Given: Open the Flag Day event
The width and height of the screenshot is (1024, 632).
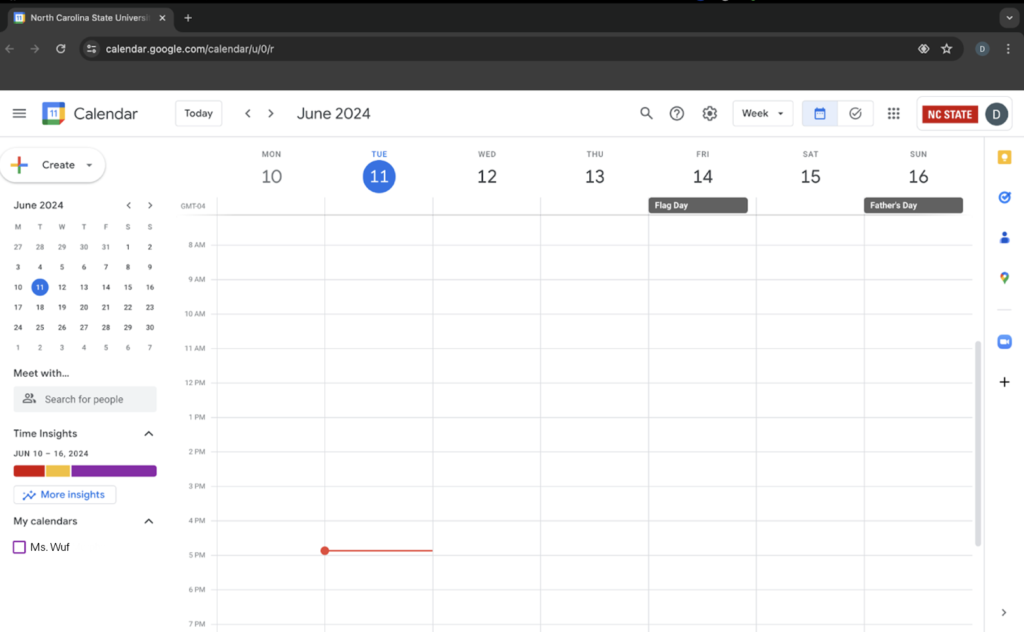Looking at the screenshot, I should coord(698,205).
